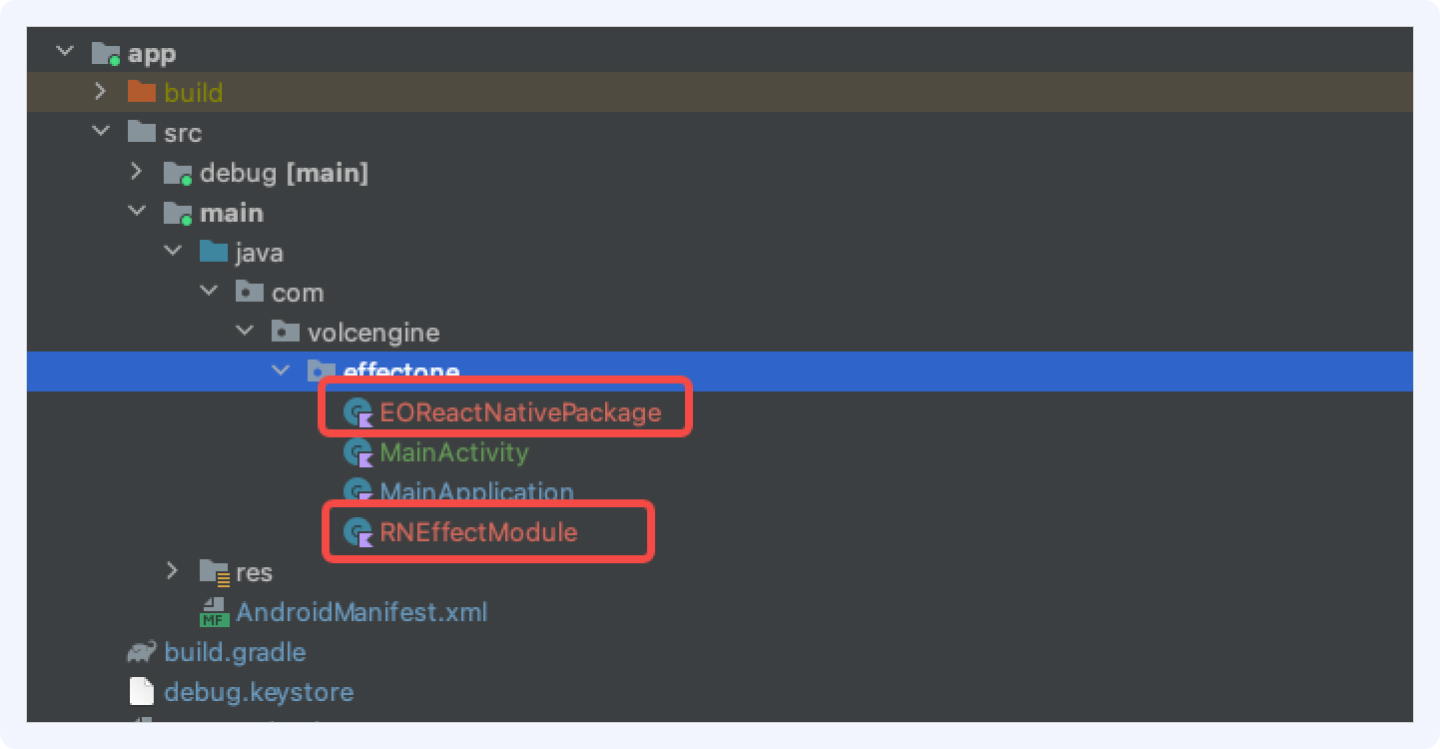This screenshot has height=749, width=1440.
Task: Select the main source folder label
Action: pos(231,213)
